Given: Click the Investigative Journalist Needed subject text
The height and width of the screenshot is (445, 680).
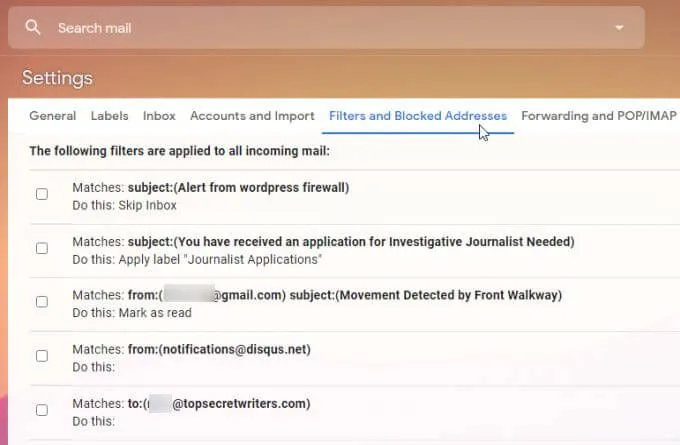Looking at the screenshot, I should 351,242.
